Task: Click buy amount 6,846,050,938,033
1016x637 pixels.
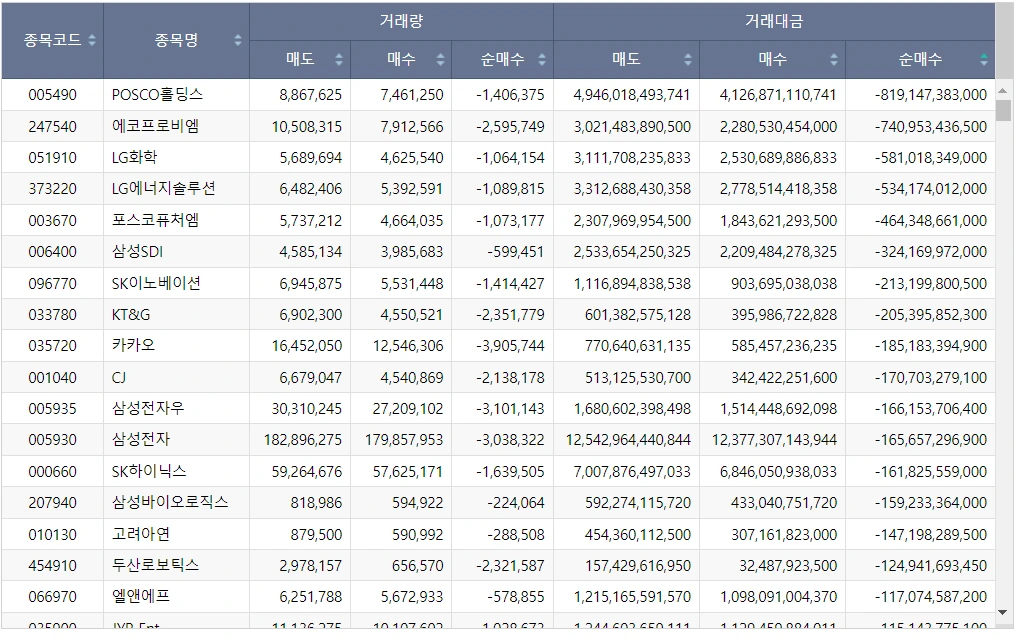Action: point(778,471)
